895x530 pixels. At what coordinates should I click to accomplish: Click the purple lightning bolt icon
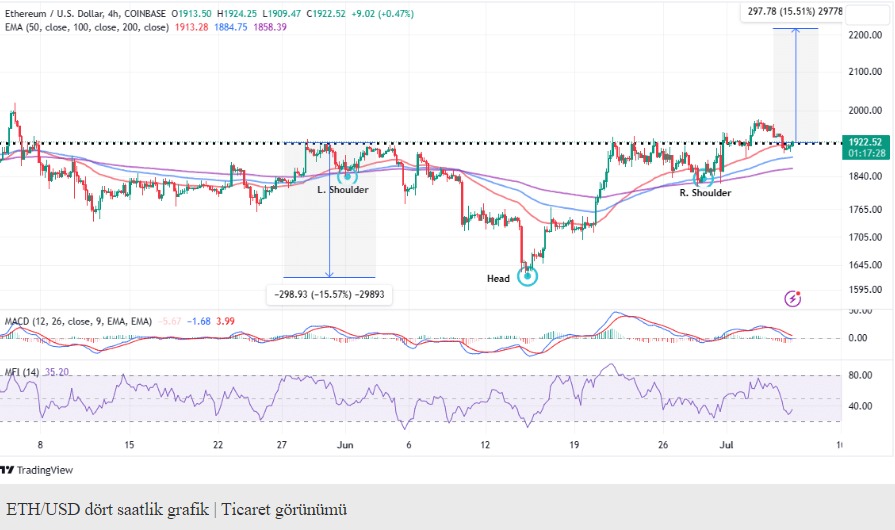[792, 298]
